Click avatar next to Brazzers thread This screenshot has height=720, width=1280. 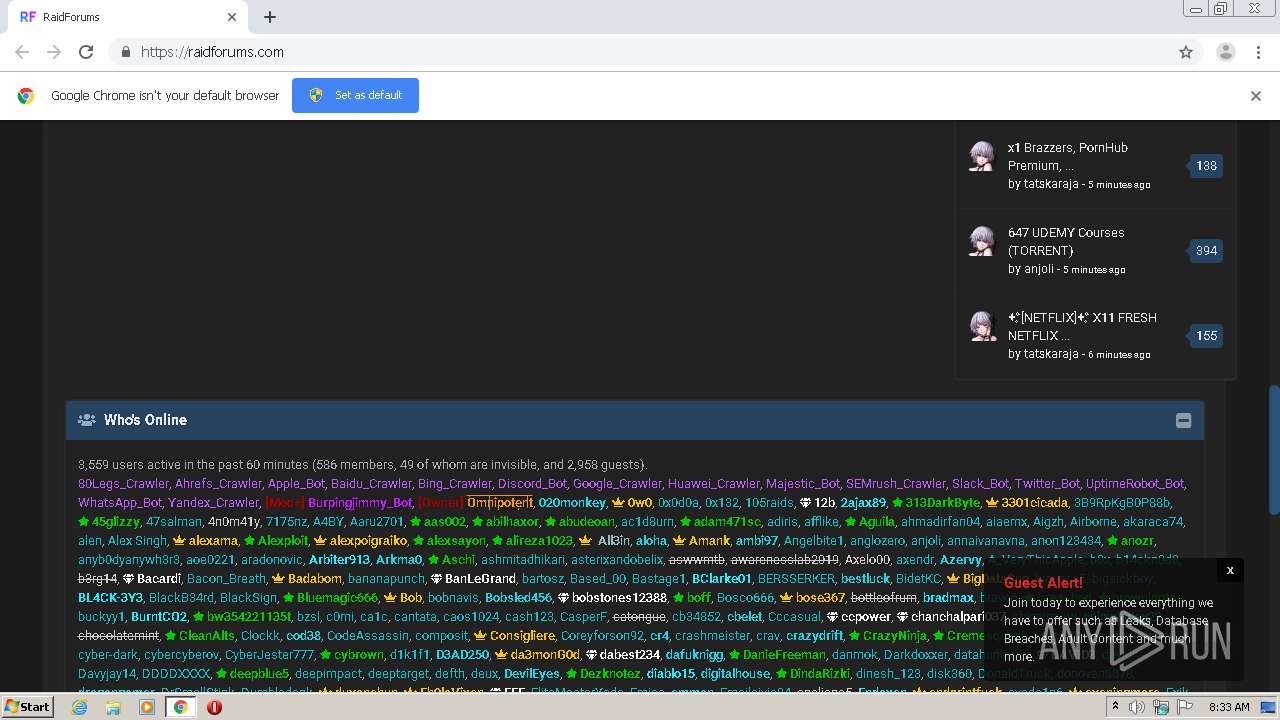pos(983,156)
